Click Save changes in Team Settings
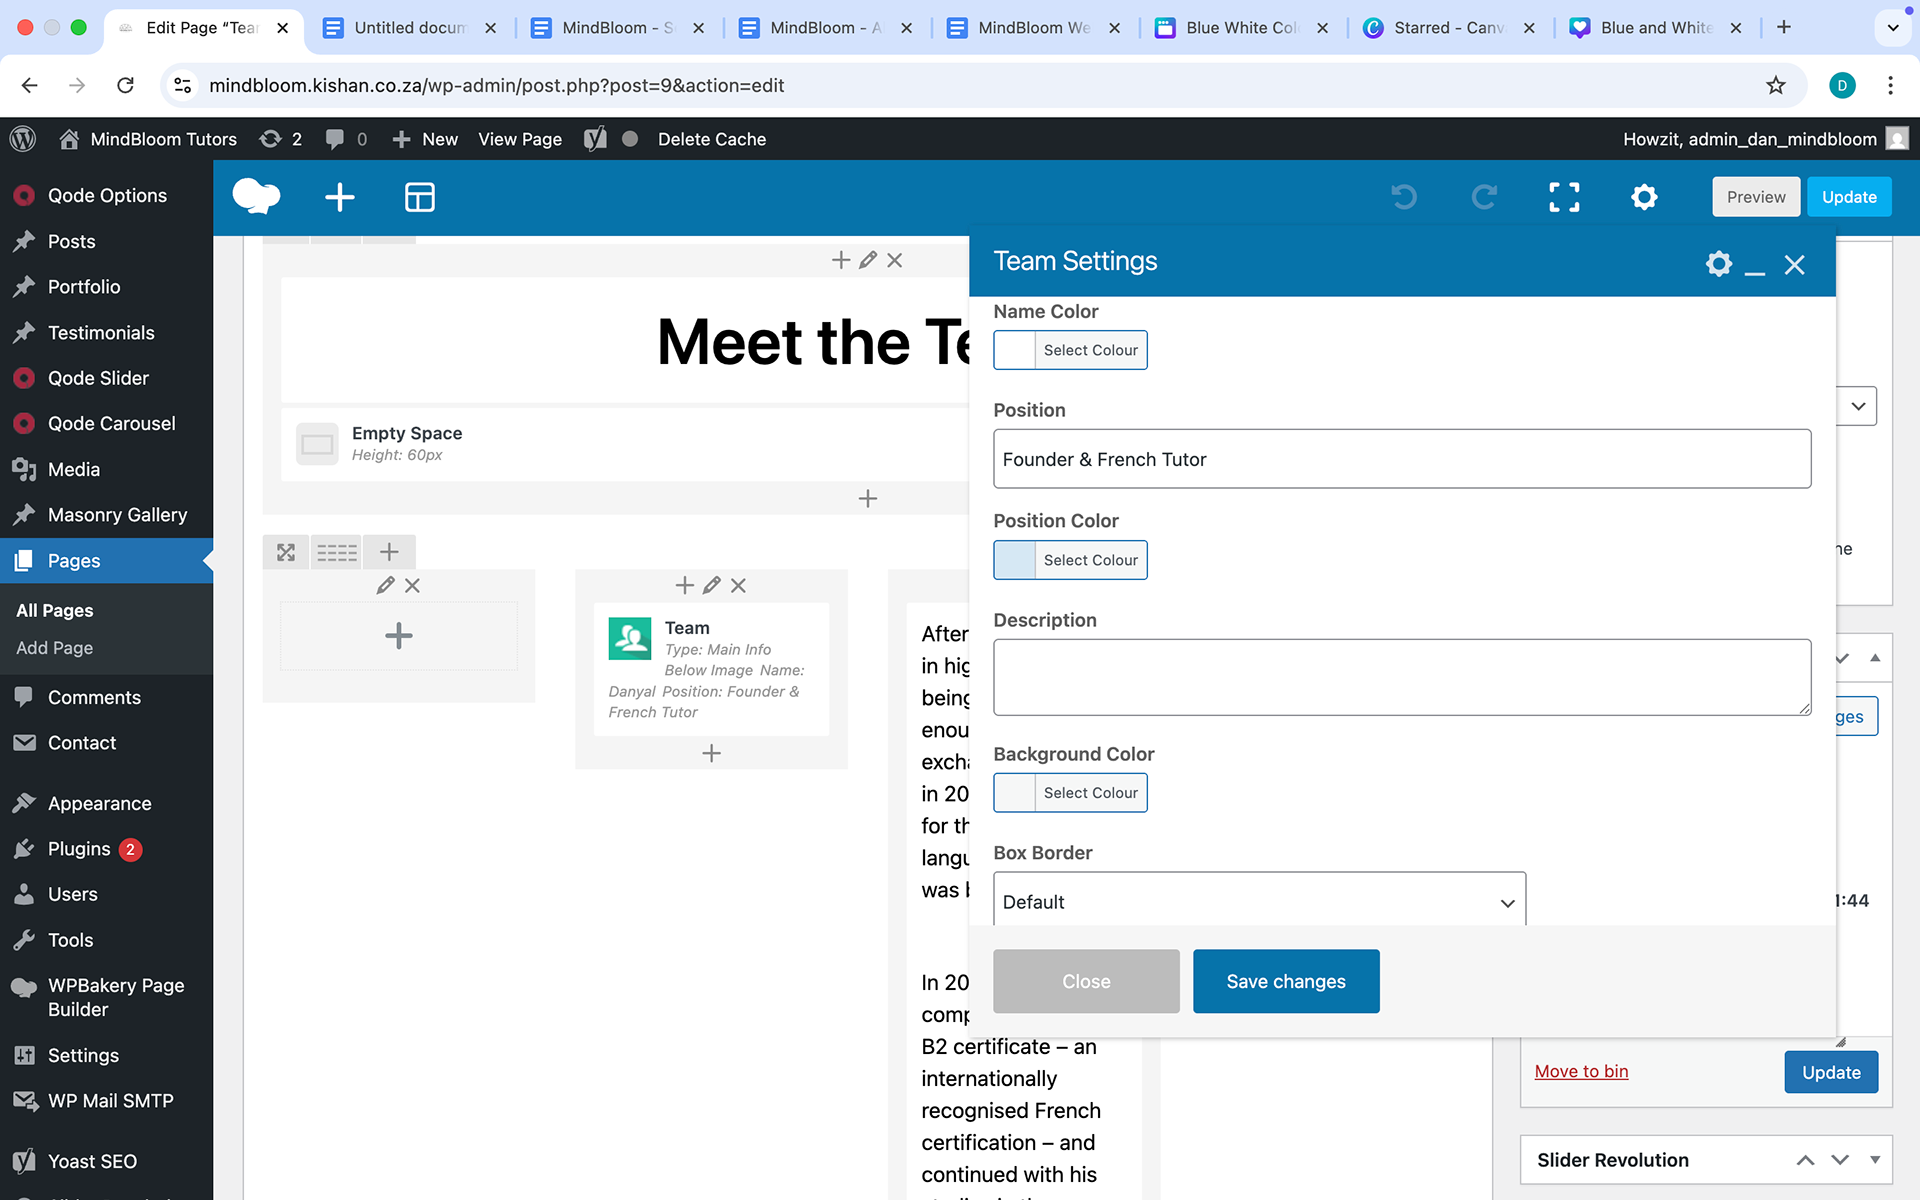This screenshot has height=1200, width=1920. tap(1286, 982)
